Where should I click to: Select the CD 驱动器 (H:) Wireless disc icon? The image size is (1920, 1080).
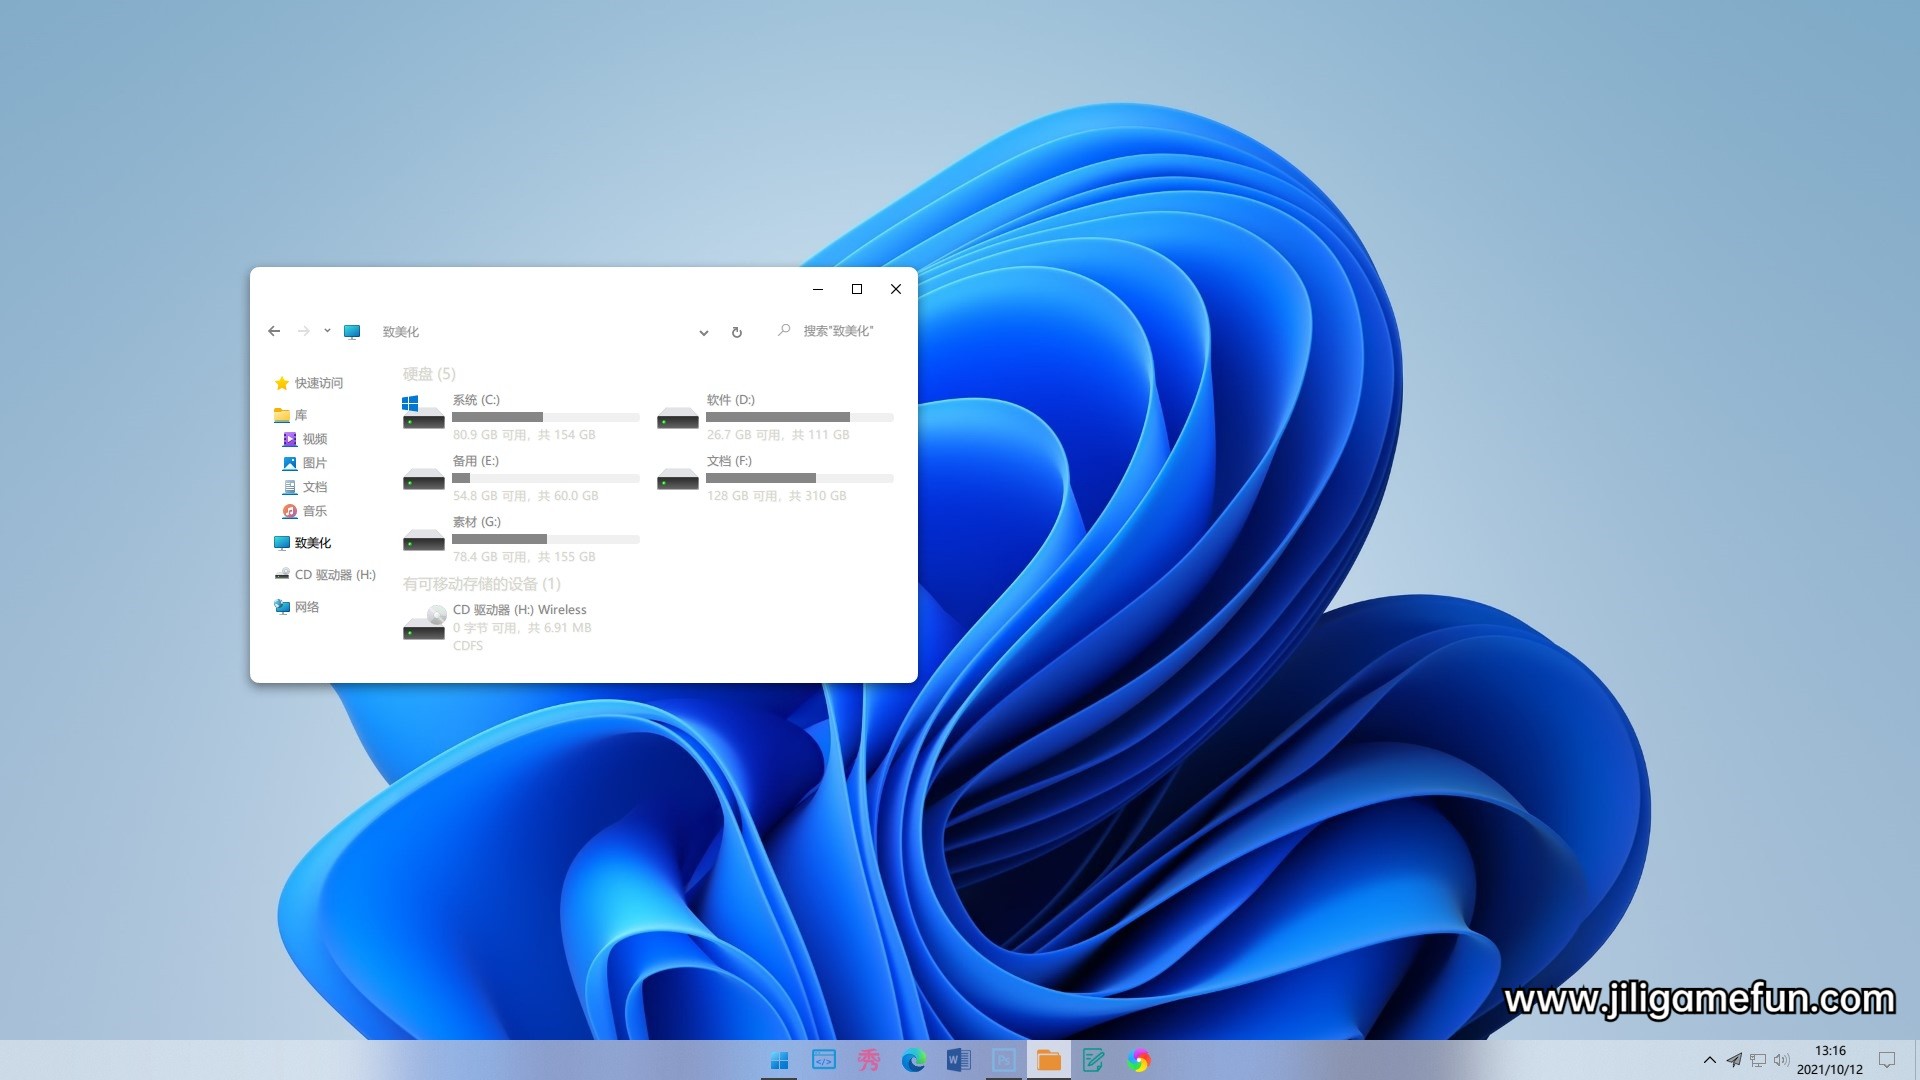coord(423,622)
